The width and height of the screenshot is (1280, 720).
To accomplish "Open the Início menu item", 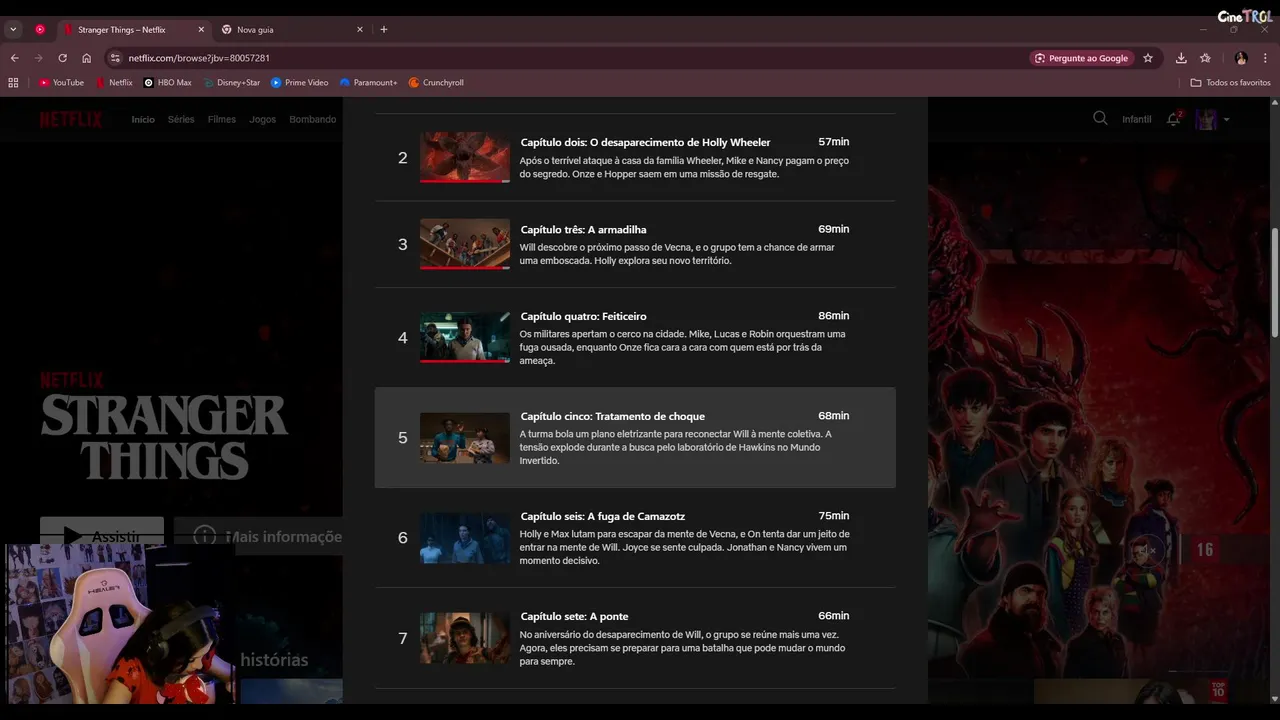I will tap(143, 119).
